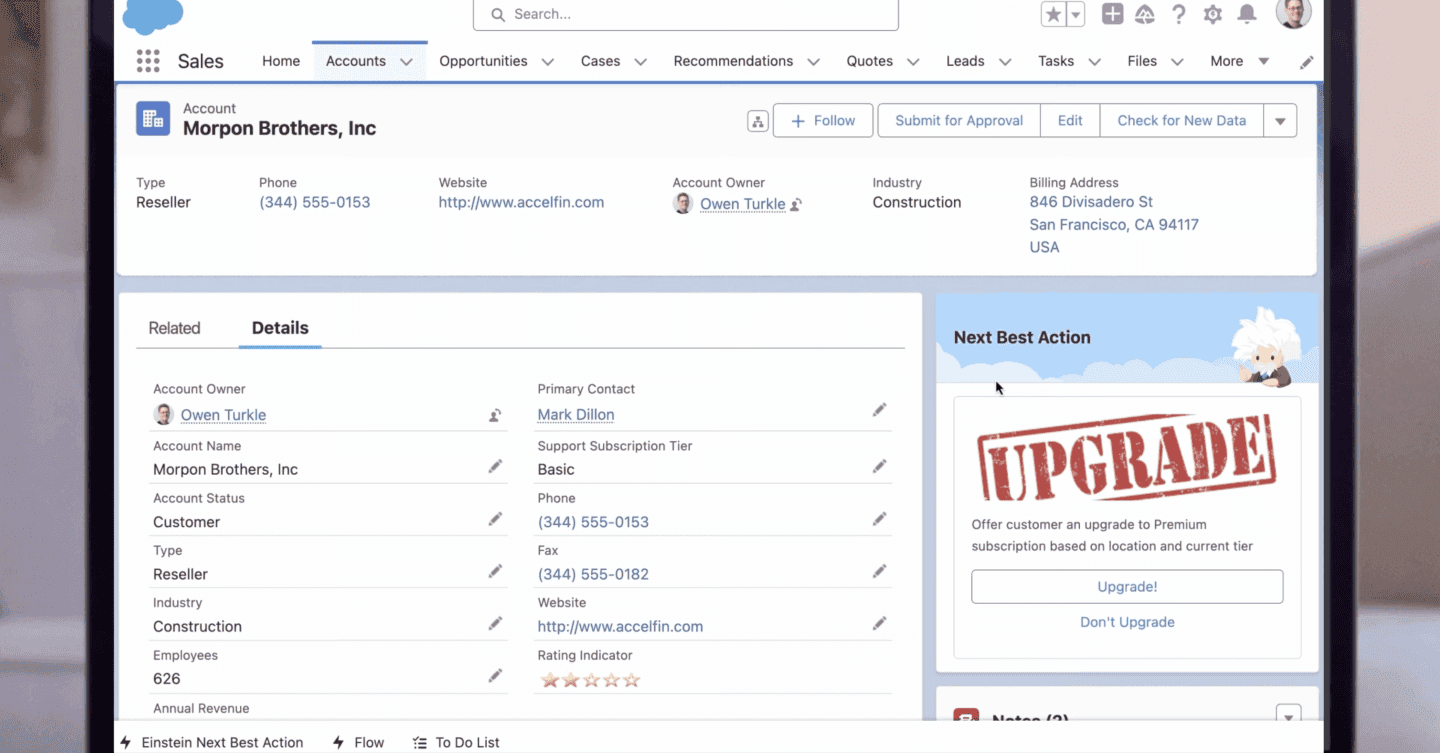Open Owen Turkle link in header
This screenshot has height=753, width=1440.
coord(742,204)
